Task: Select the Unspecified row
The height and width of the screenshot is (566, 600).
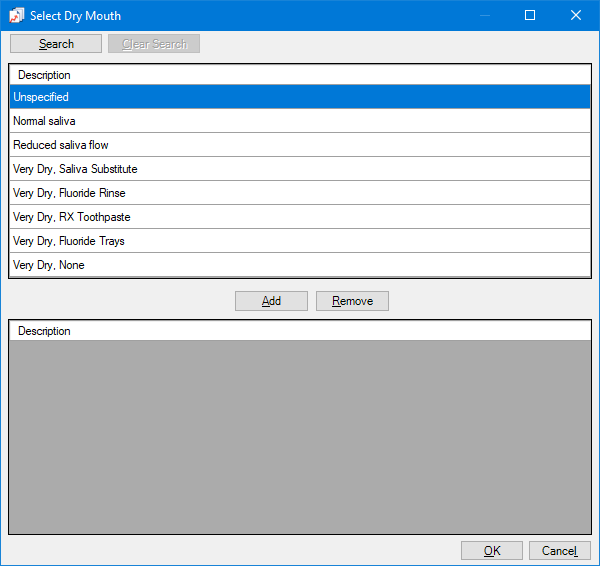Action: pos(300,97)
